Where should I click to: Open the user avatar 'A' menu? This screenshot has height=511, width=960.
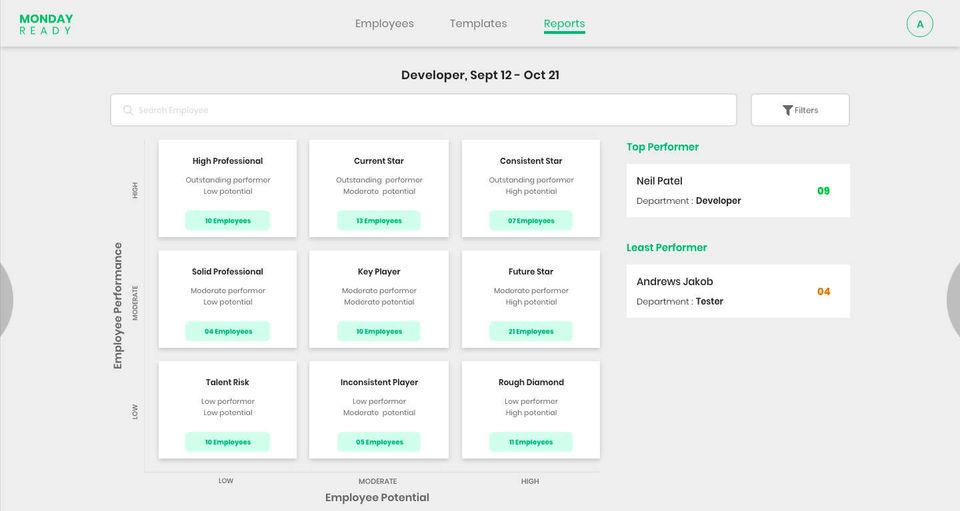920,24
